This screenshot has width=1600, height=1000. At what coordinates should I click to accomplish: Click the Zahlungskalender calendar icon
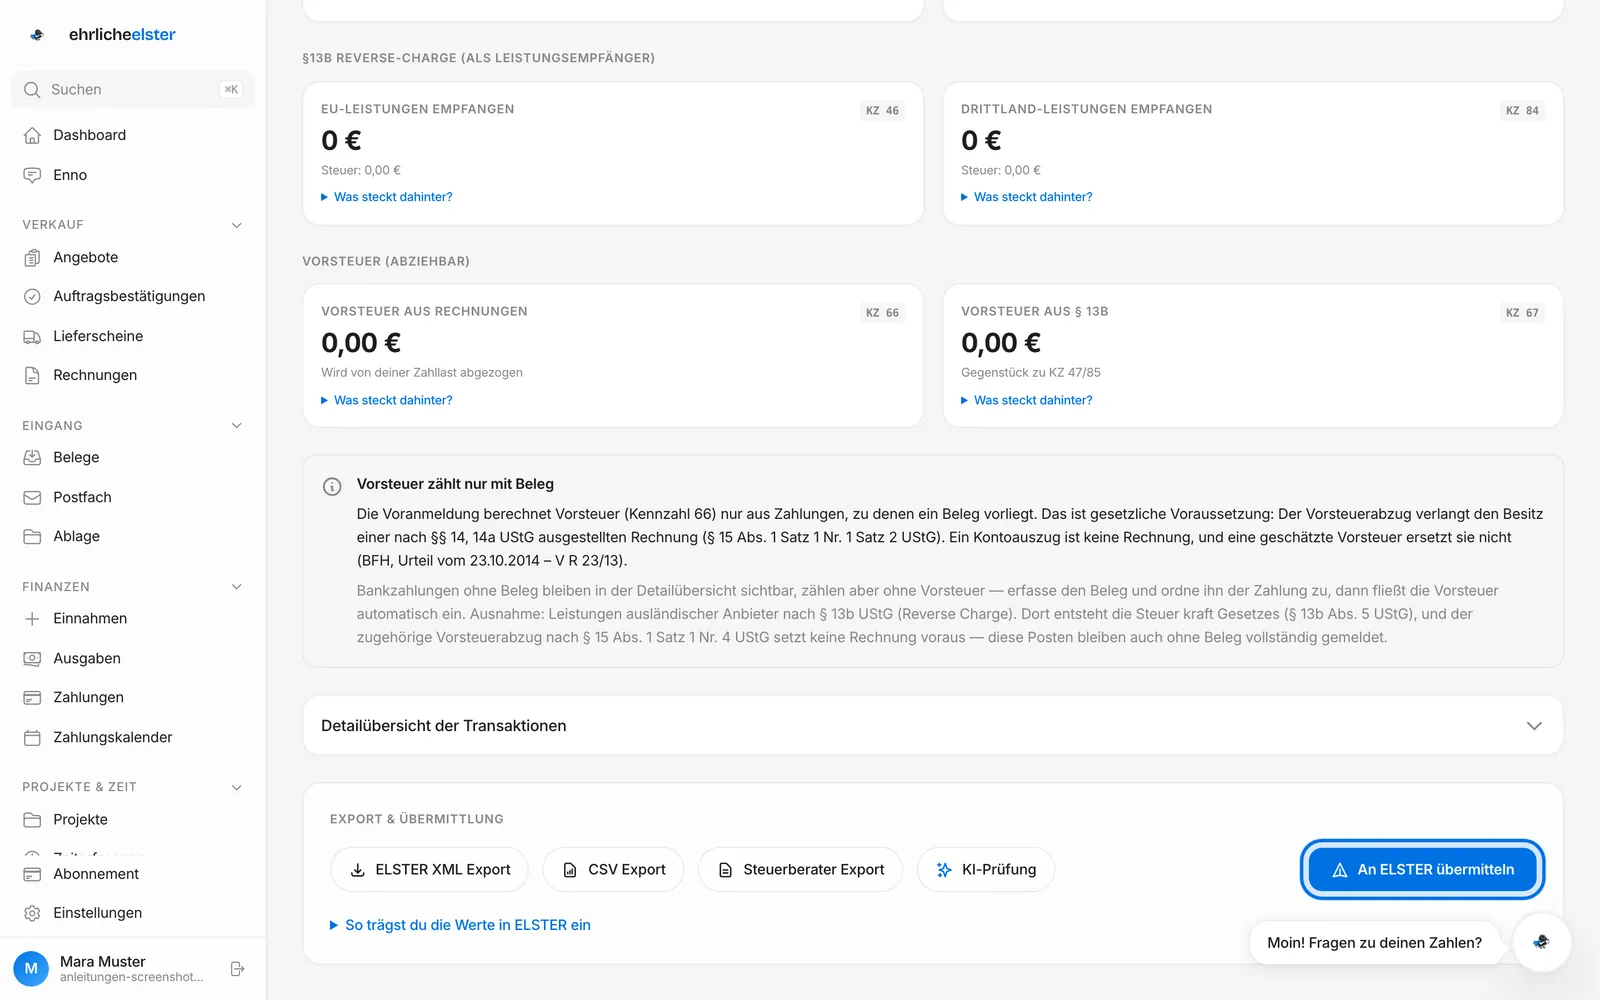pos(32,737)
